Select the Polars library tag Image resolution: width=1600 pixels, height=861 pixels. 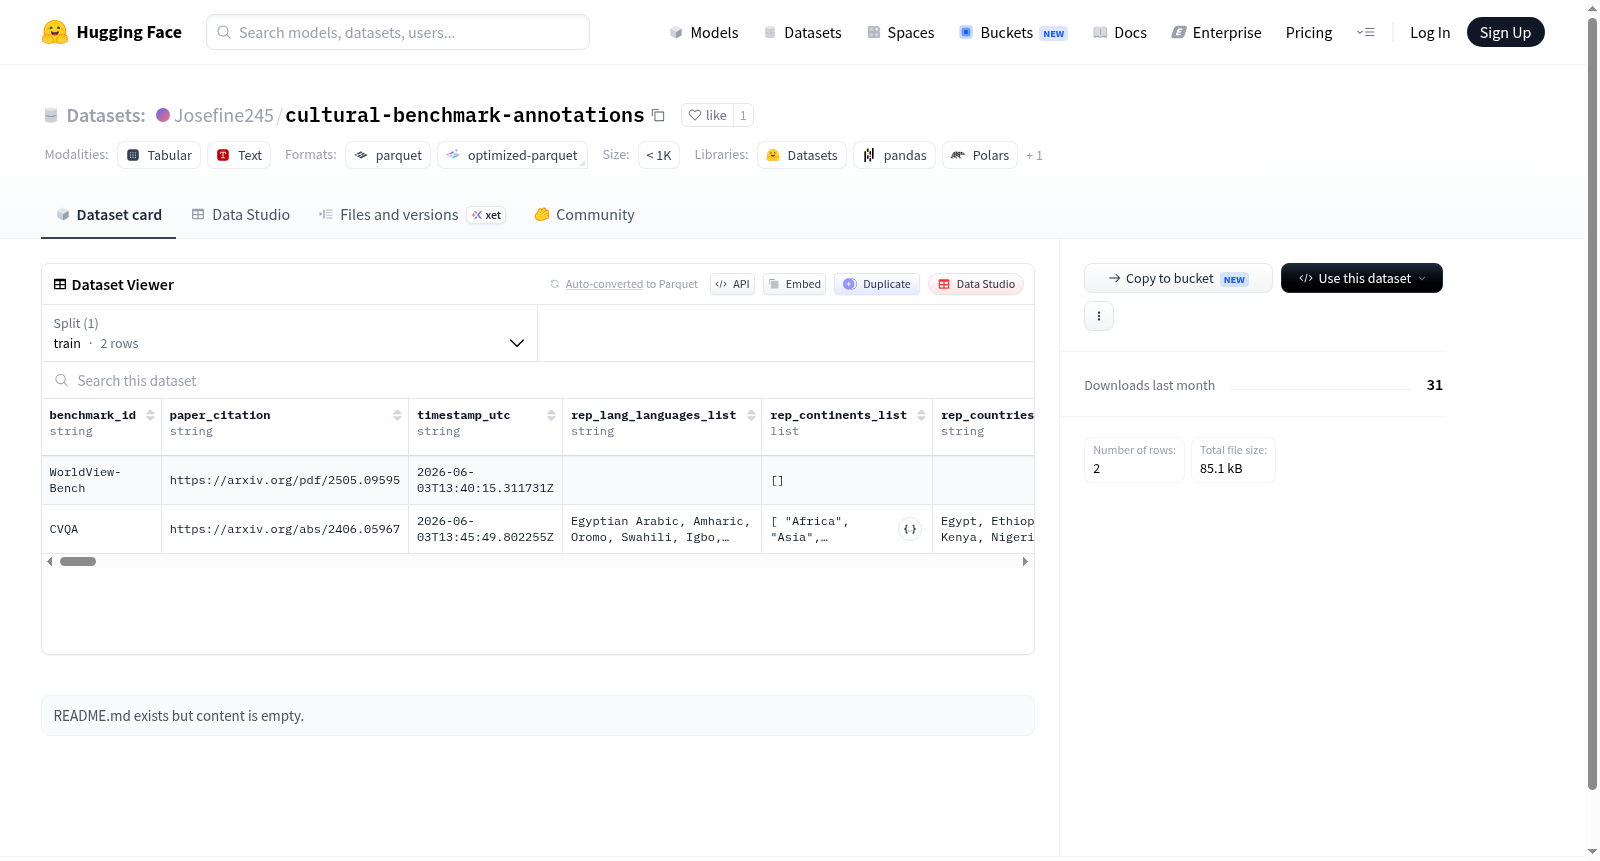(980, 155)
